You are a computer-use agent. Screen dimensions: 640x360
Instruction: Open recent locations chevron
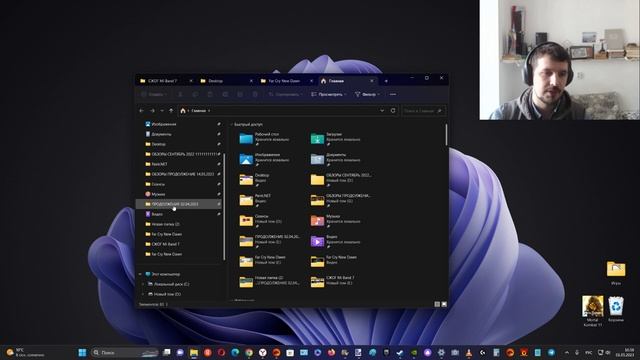point(162,111)
